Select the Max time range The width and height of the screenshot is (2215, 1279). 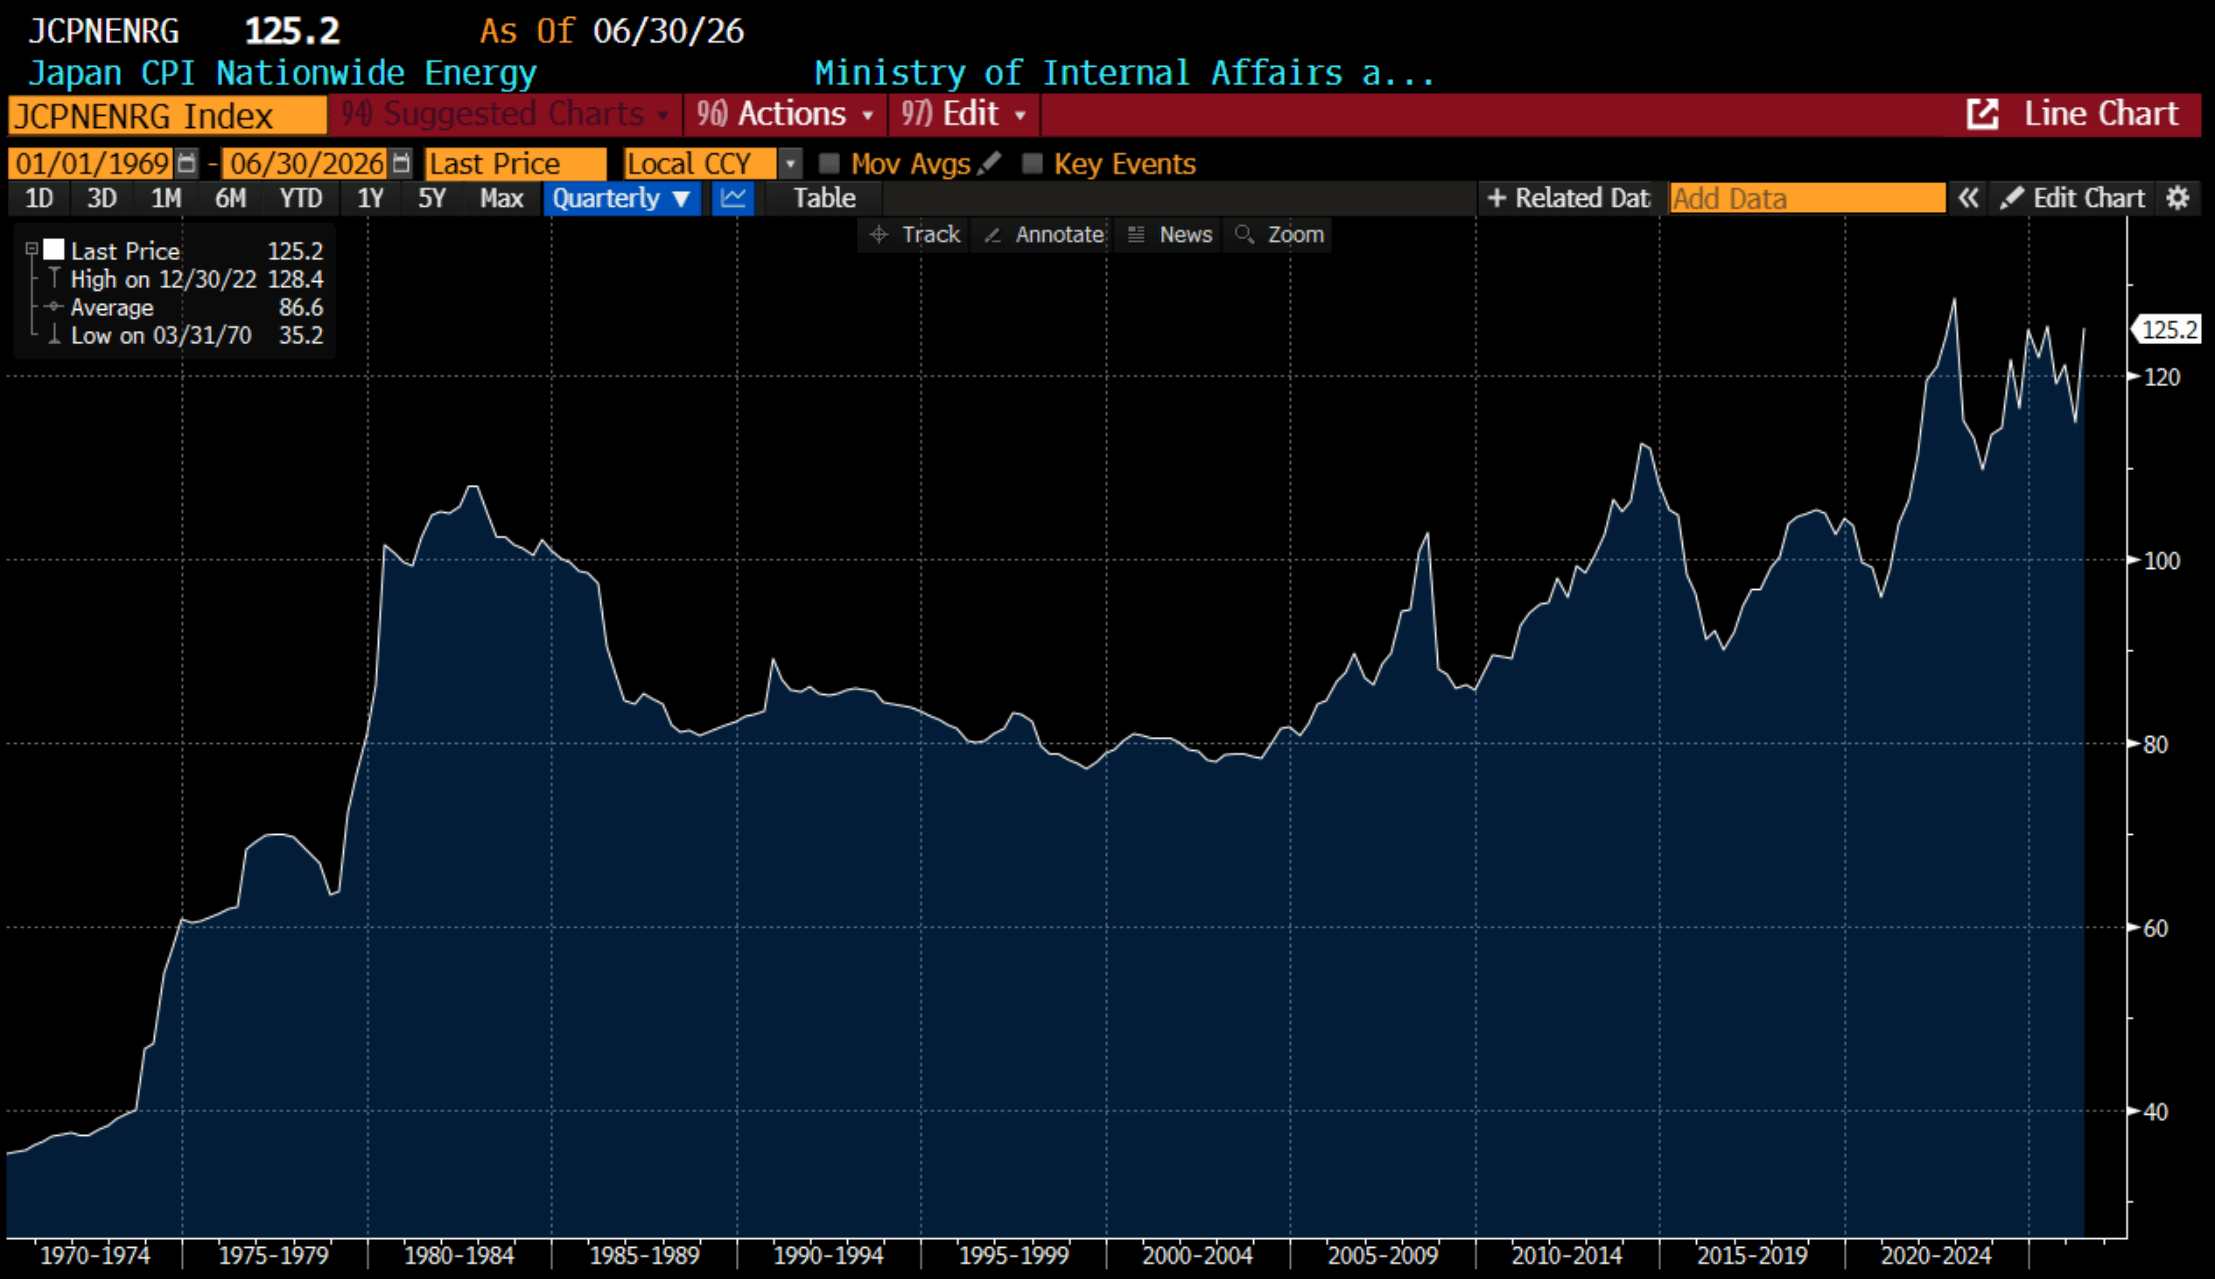tap(502, 198)
